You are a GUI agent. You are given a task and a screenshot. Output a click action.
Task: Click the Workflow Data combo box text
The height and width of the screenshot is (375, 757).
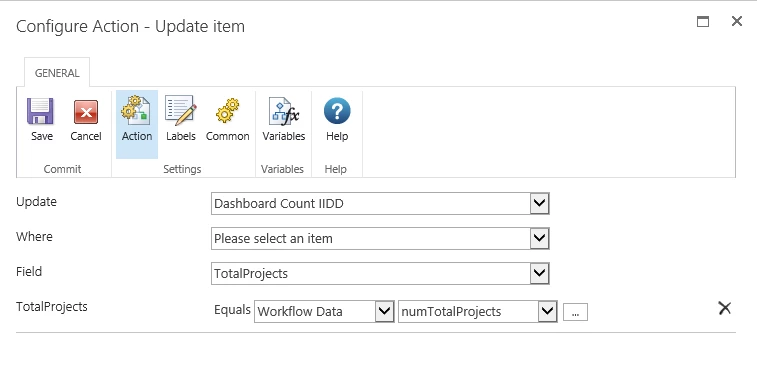300,312
